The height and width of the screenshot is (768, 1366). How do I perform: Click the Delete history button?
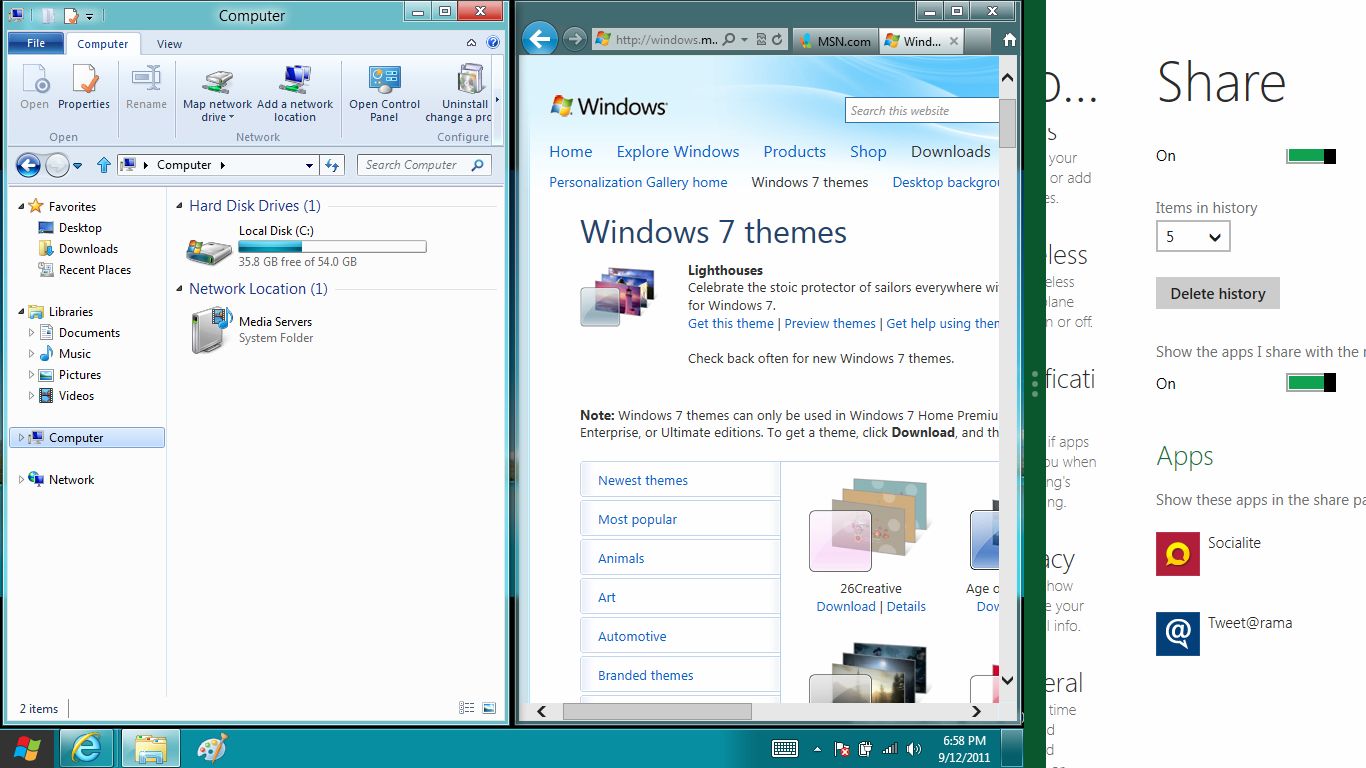(1218, 293)
